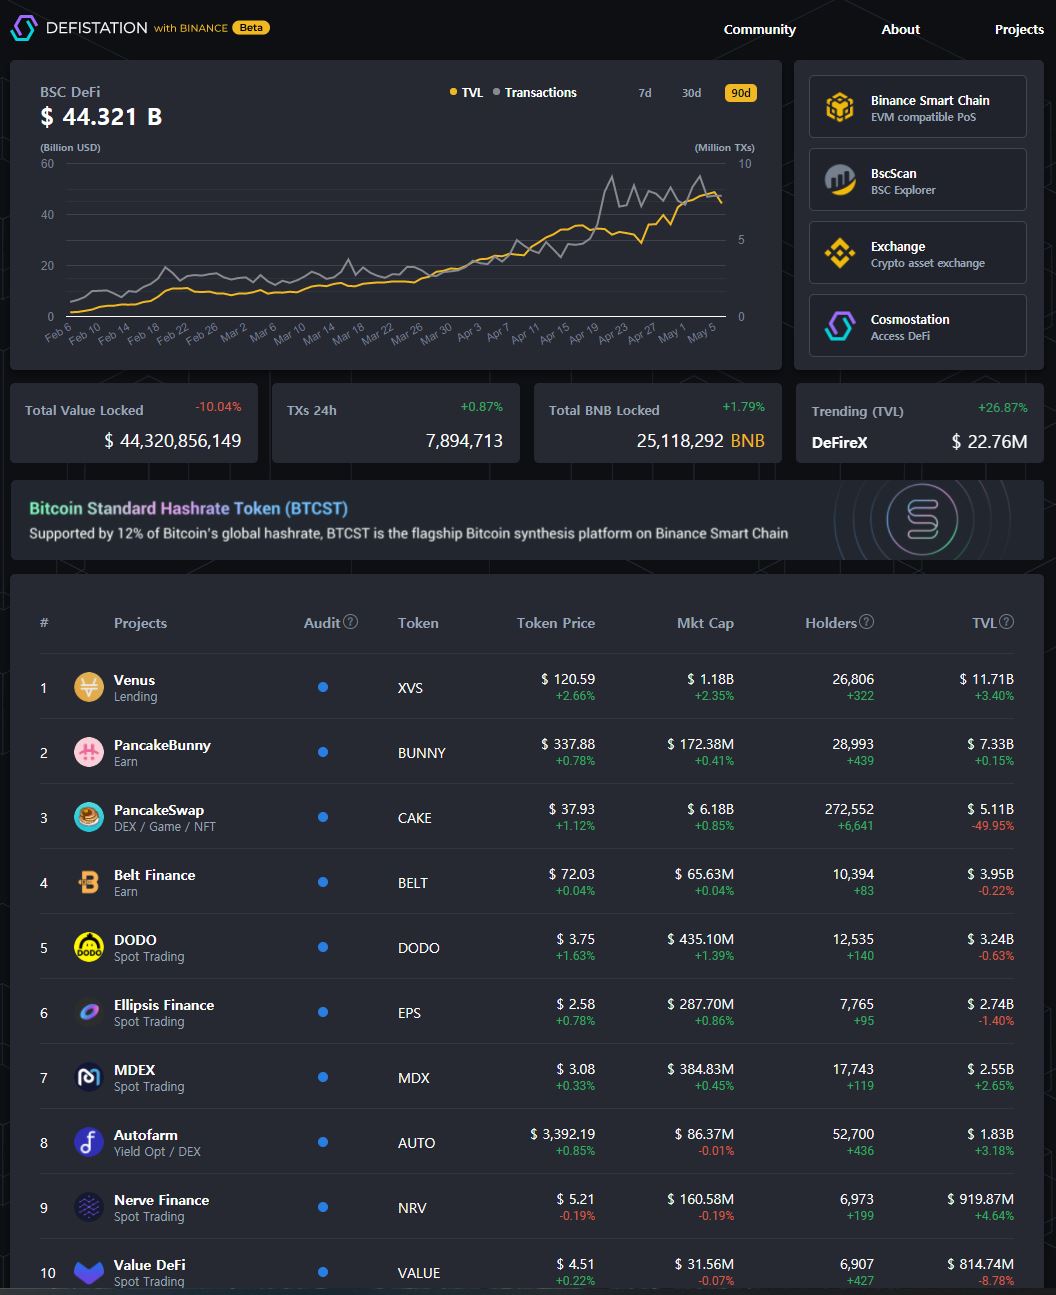Click the Ellipsis Finance logo
The width and height of the screenshot is (1056, 1295).
coord(89,1012)
